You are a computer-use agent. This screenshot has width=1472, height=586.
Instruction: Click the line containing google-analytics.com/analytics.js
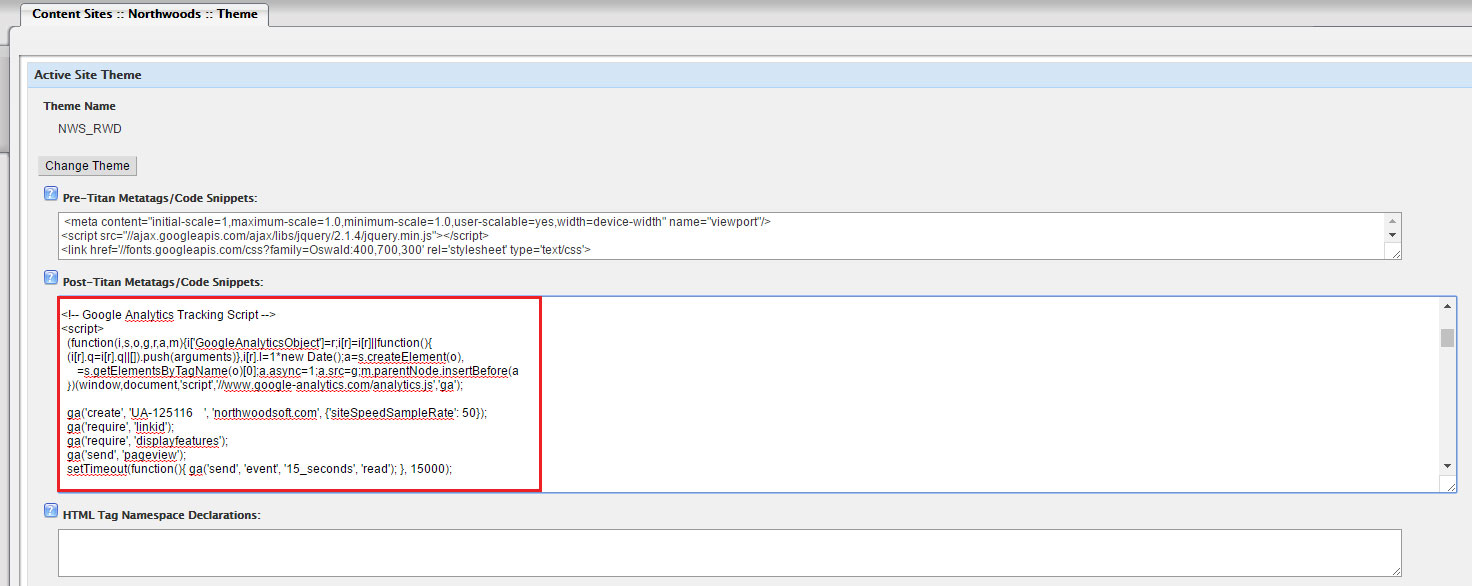coord(265,384)
